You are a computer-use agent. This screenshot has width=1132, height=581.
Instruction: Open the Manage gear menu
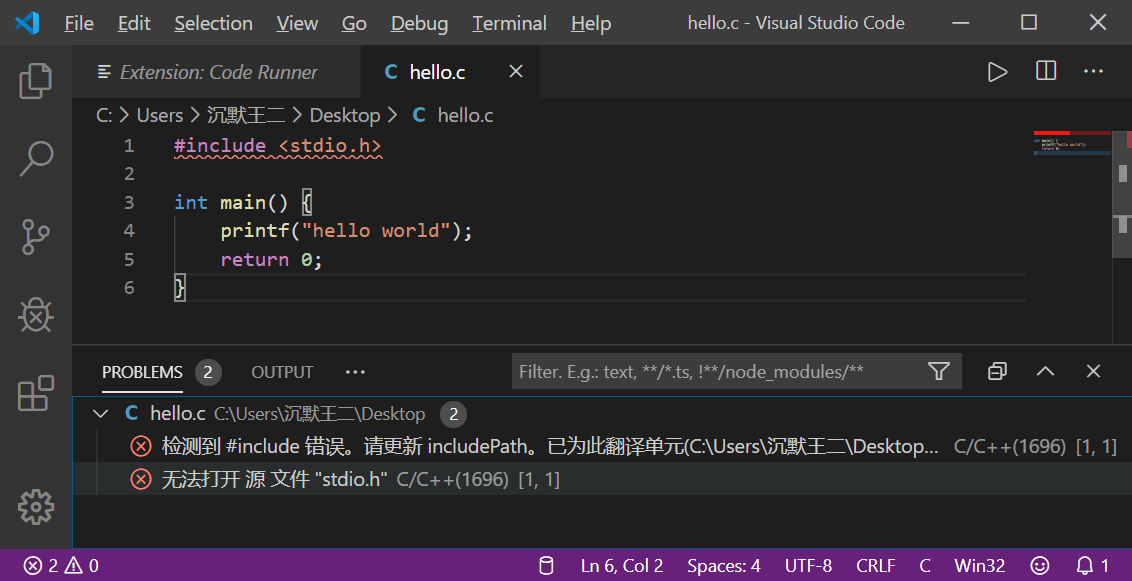(36, 506)
